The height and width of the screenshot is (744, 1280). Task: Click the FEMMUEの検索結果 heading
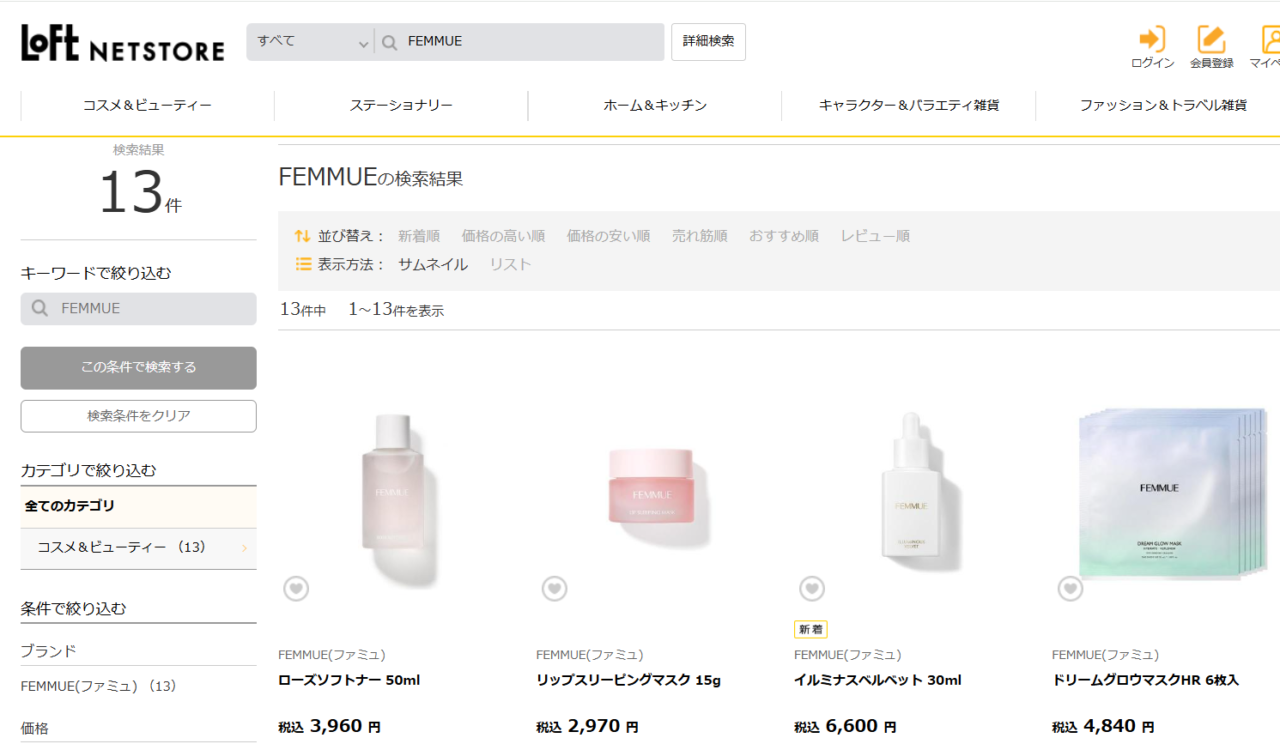[371, 178]
